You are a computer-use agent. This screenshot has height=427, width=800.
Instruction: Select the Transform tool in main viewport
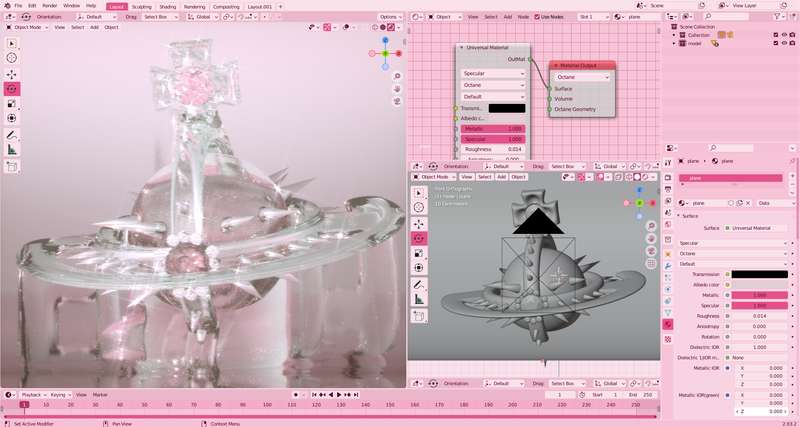click(12, 118)
